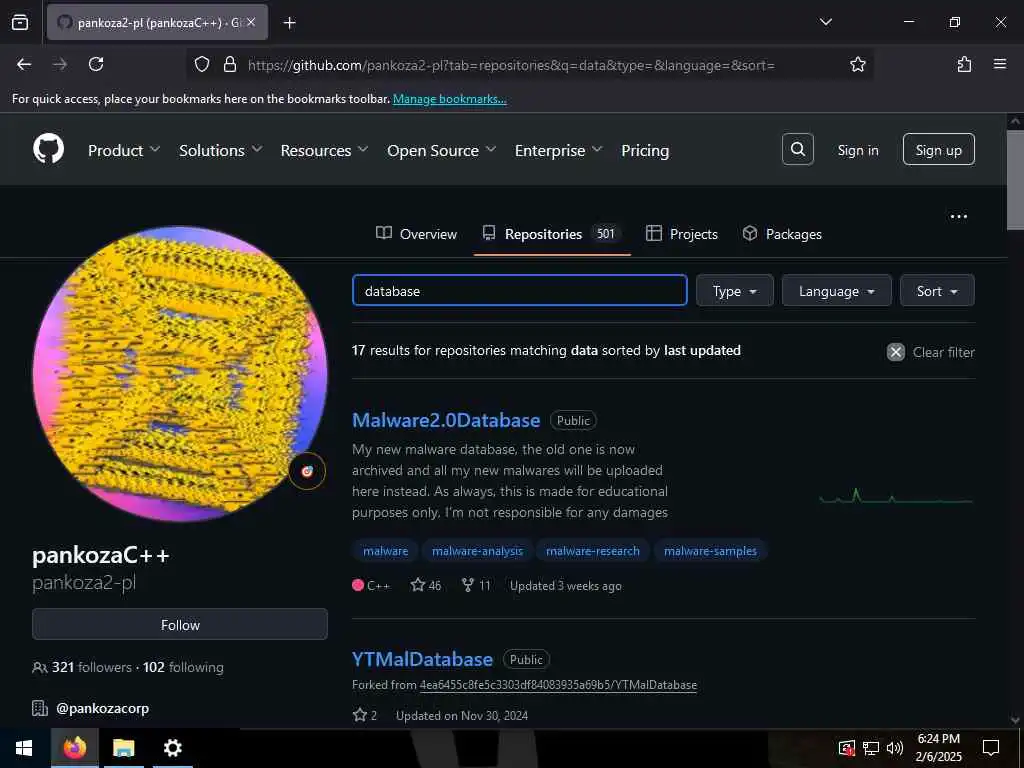The height and width of the screenshot is (768, 1024).
Task: Click the achievement badge on the avatar
Action: click(307, 471)
